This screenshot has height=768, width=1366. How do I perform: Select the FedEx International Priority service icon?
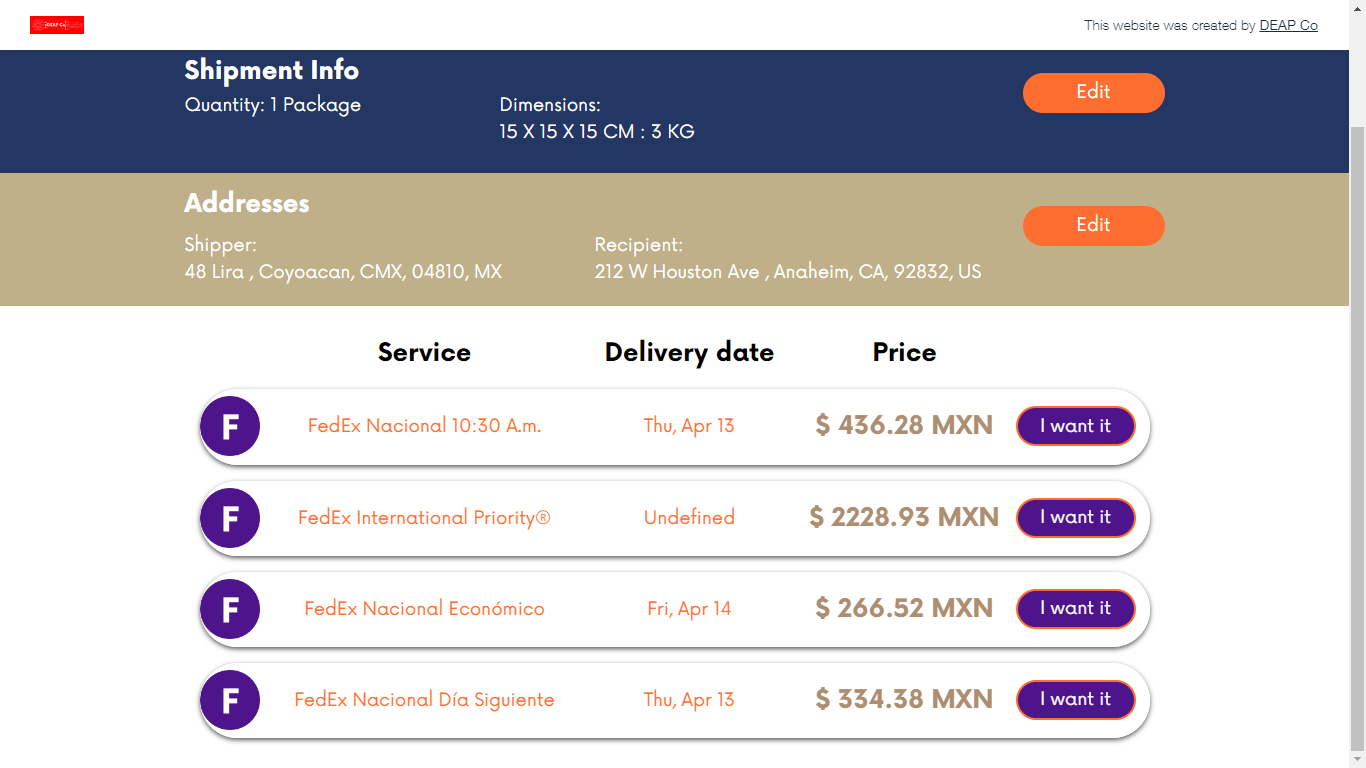(x=230, y=518)
